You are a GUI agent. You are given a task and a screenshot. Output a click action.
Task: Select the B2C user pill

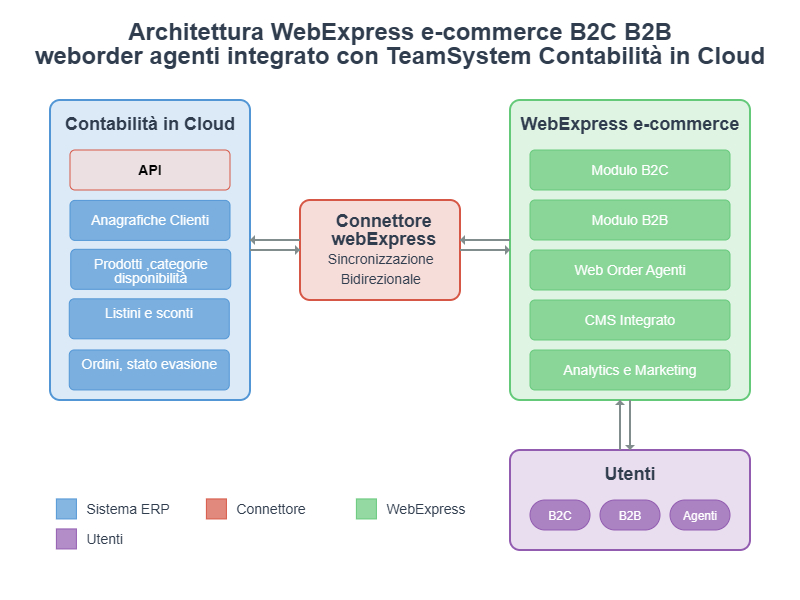coord(560,515)
